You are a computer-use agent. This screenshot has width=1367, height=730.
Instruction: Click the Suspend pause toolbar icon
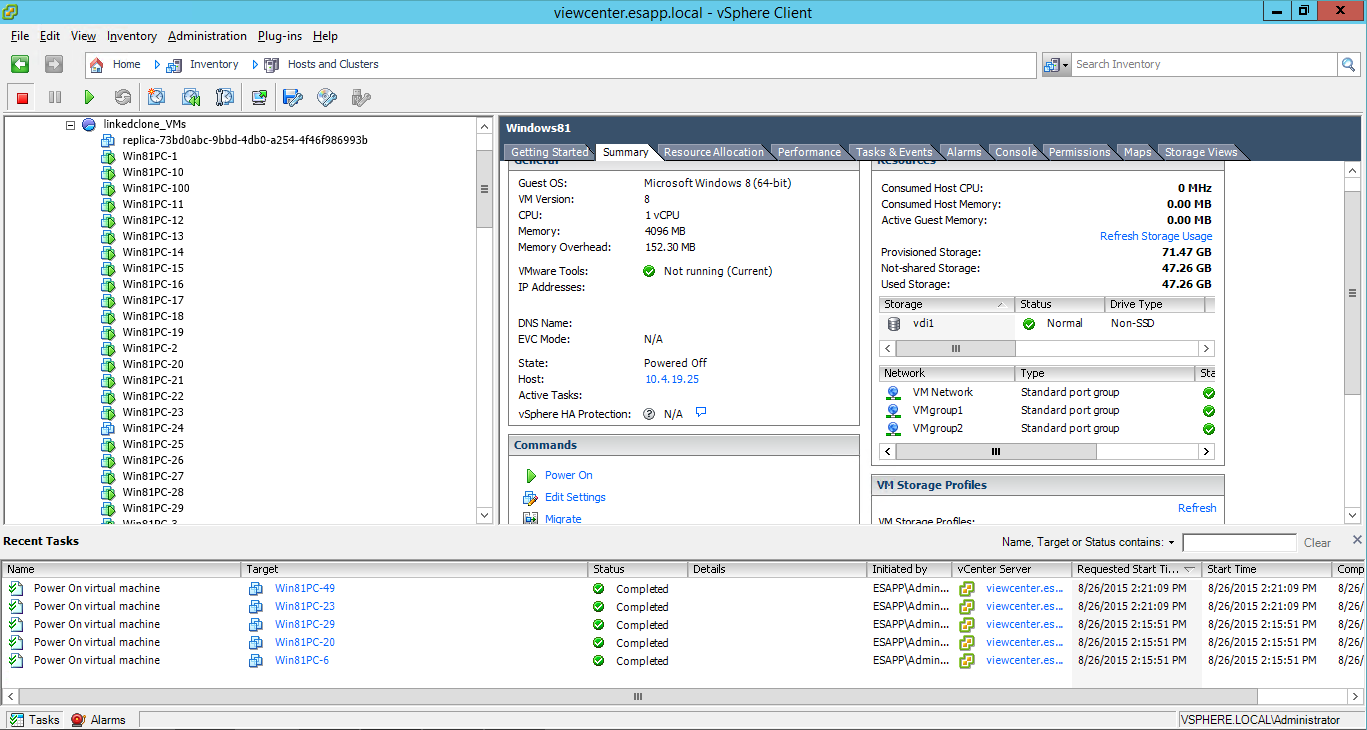[x=55, y=97]
